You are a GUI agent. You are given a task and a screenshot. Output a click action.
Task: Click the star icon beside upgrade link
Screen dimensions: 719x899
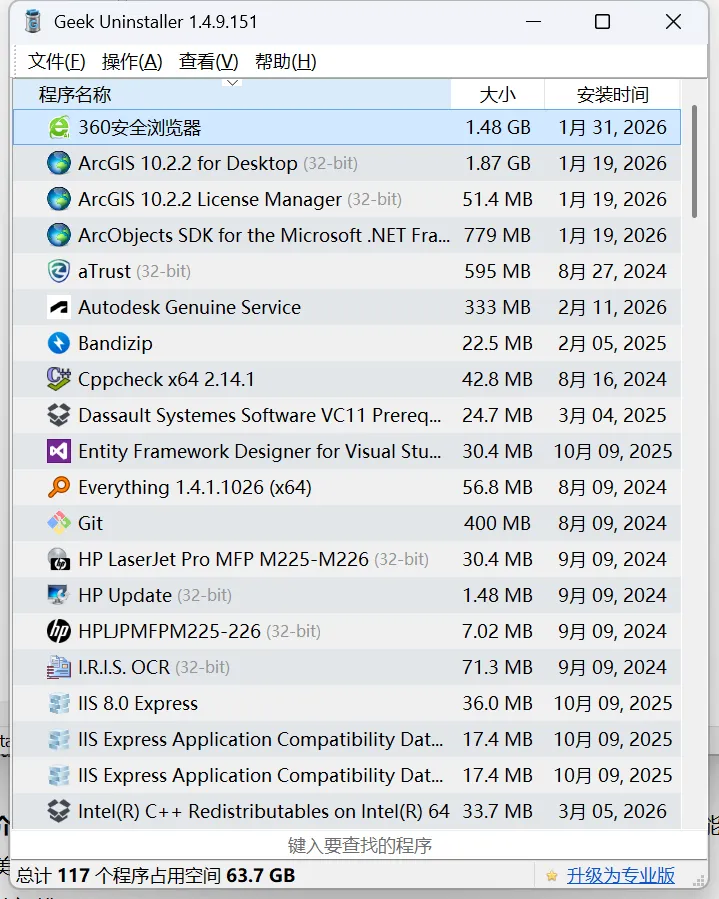552,875
